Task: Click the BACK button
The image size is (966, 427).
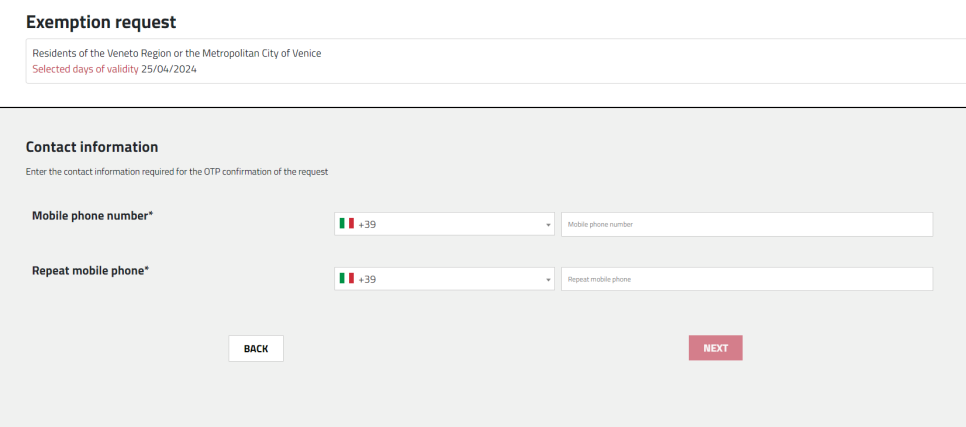Action: (x=256, y=348)
